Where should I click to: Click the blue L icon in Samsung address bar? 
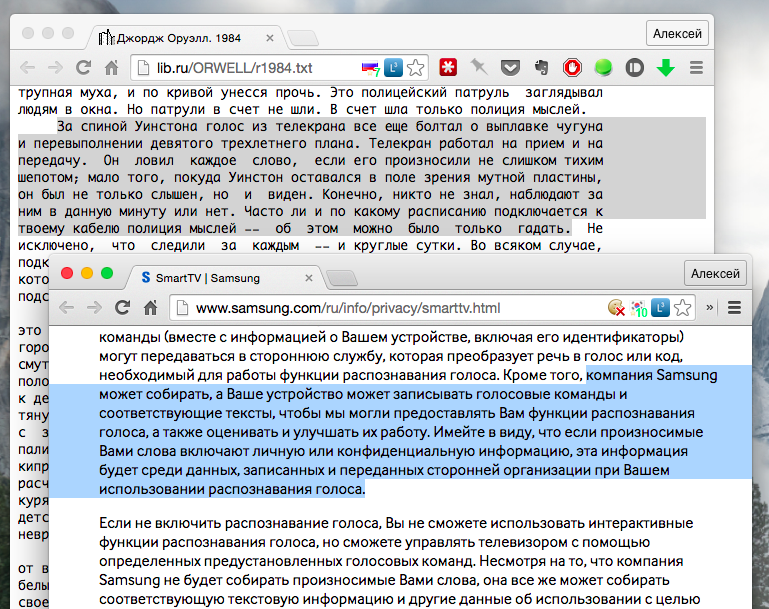tap(661, 308)
